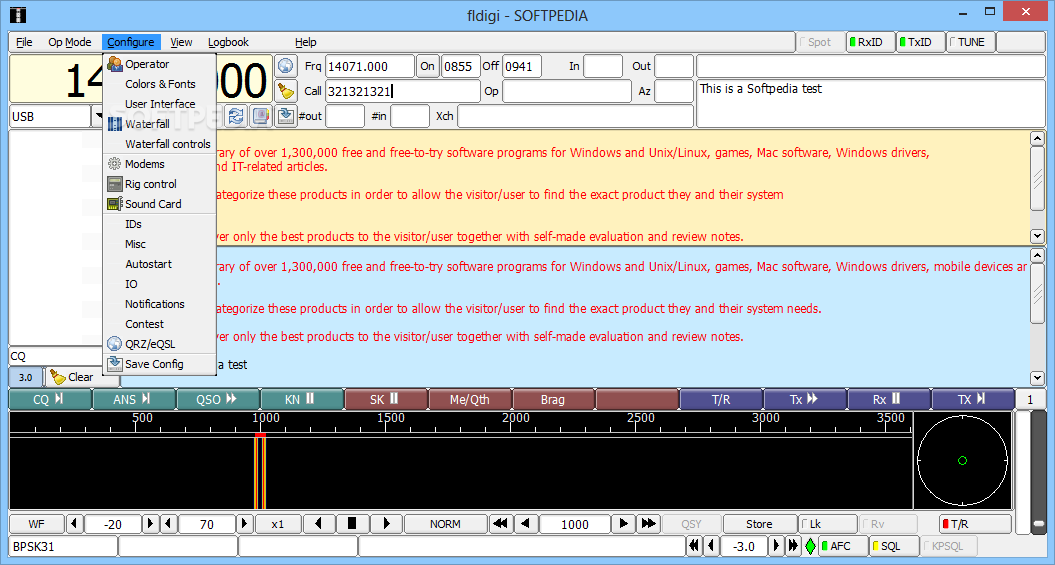Screen dimensions: 1055x565
Task: Click the KN macro button
Action: pyautogui.click(x=302, y=400)
